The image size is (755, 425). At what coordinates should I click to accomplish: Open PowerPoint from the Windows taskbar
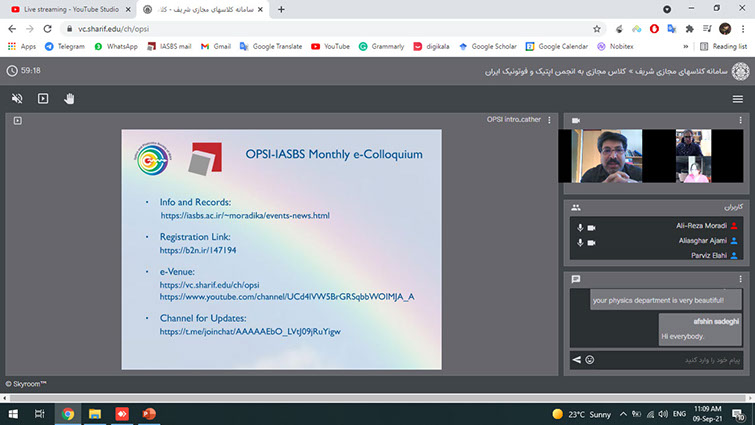point(150,413)
